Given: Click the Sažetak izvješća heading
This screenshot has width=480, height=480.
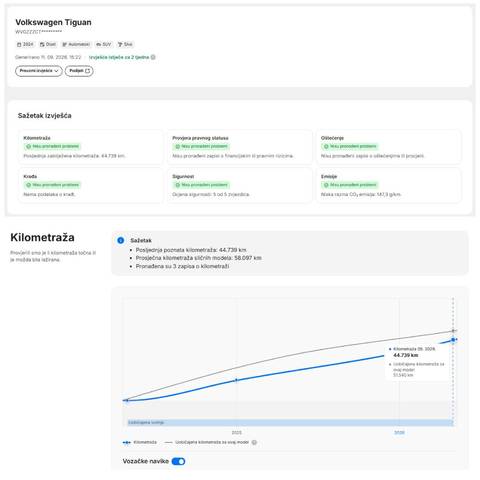Looking at the screenshot, I should click(45, 116).
